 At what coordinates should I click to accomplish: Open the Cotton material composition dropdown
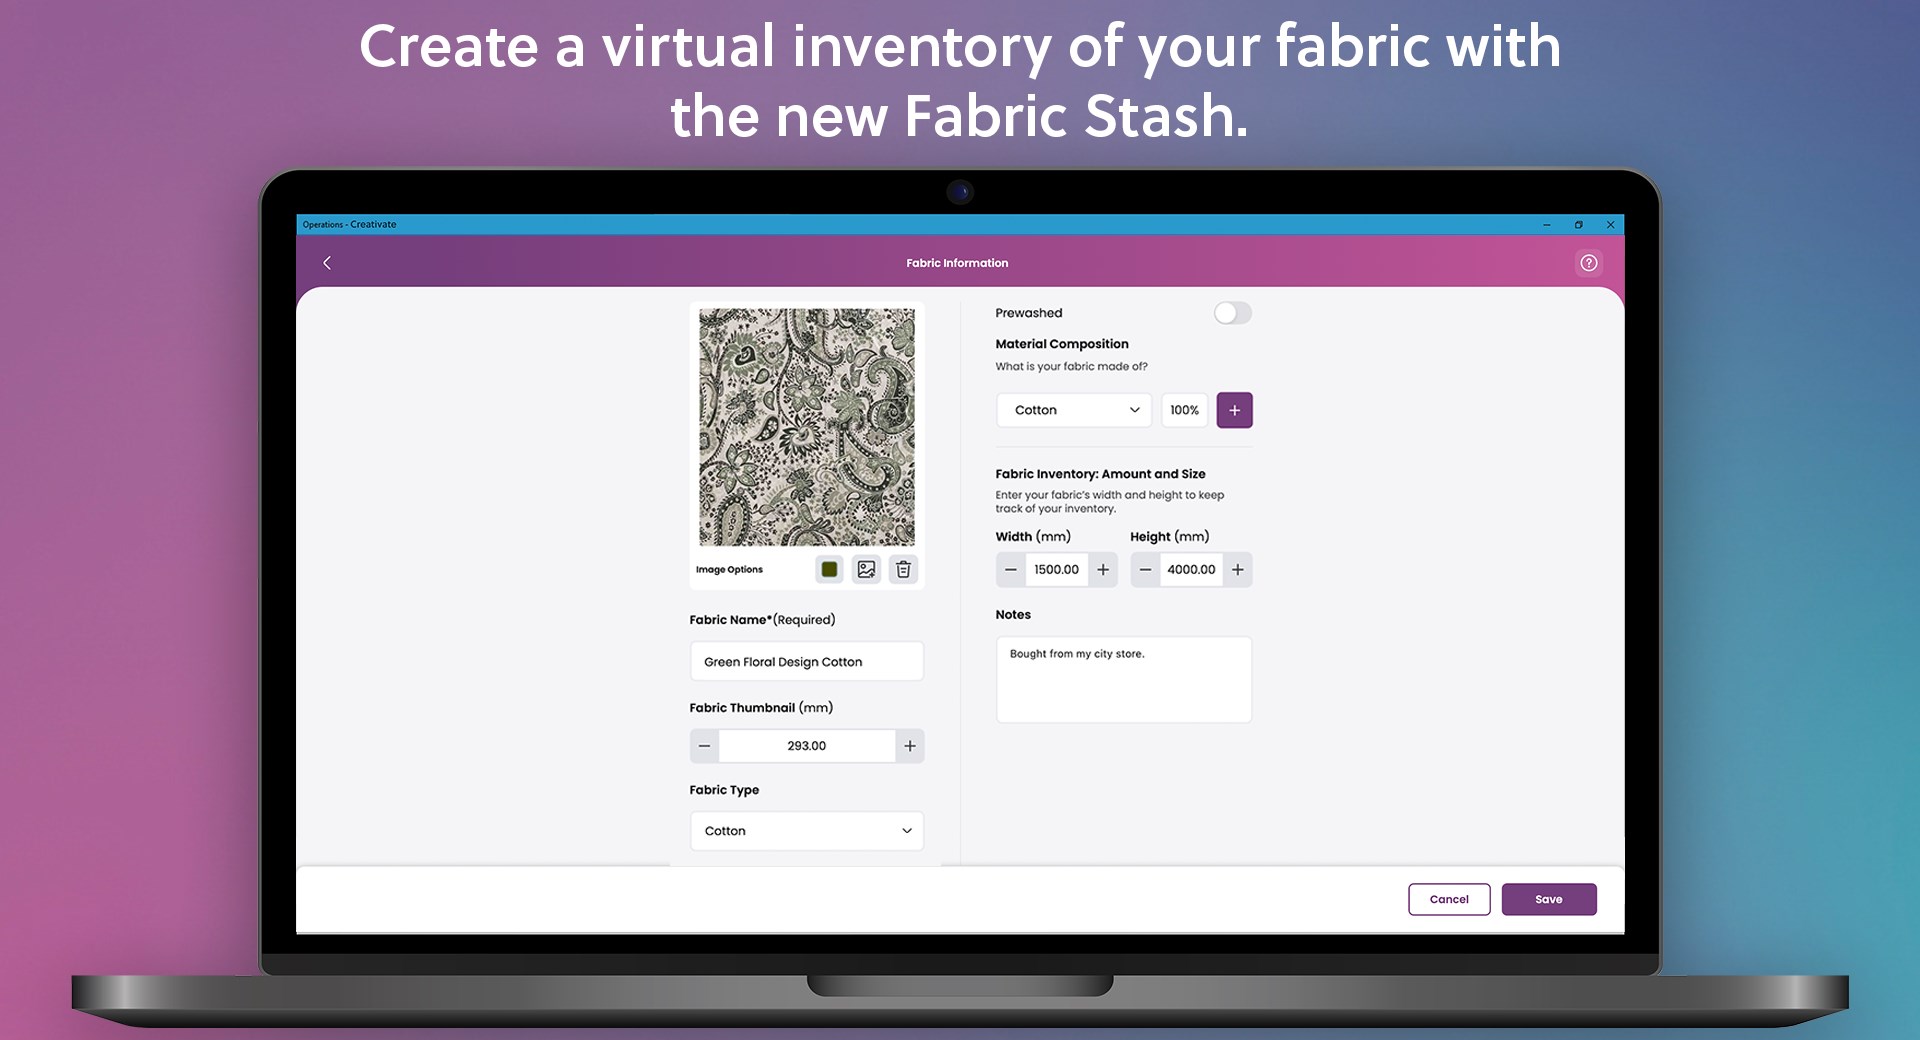(x=1073, y=410)
